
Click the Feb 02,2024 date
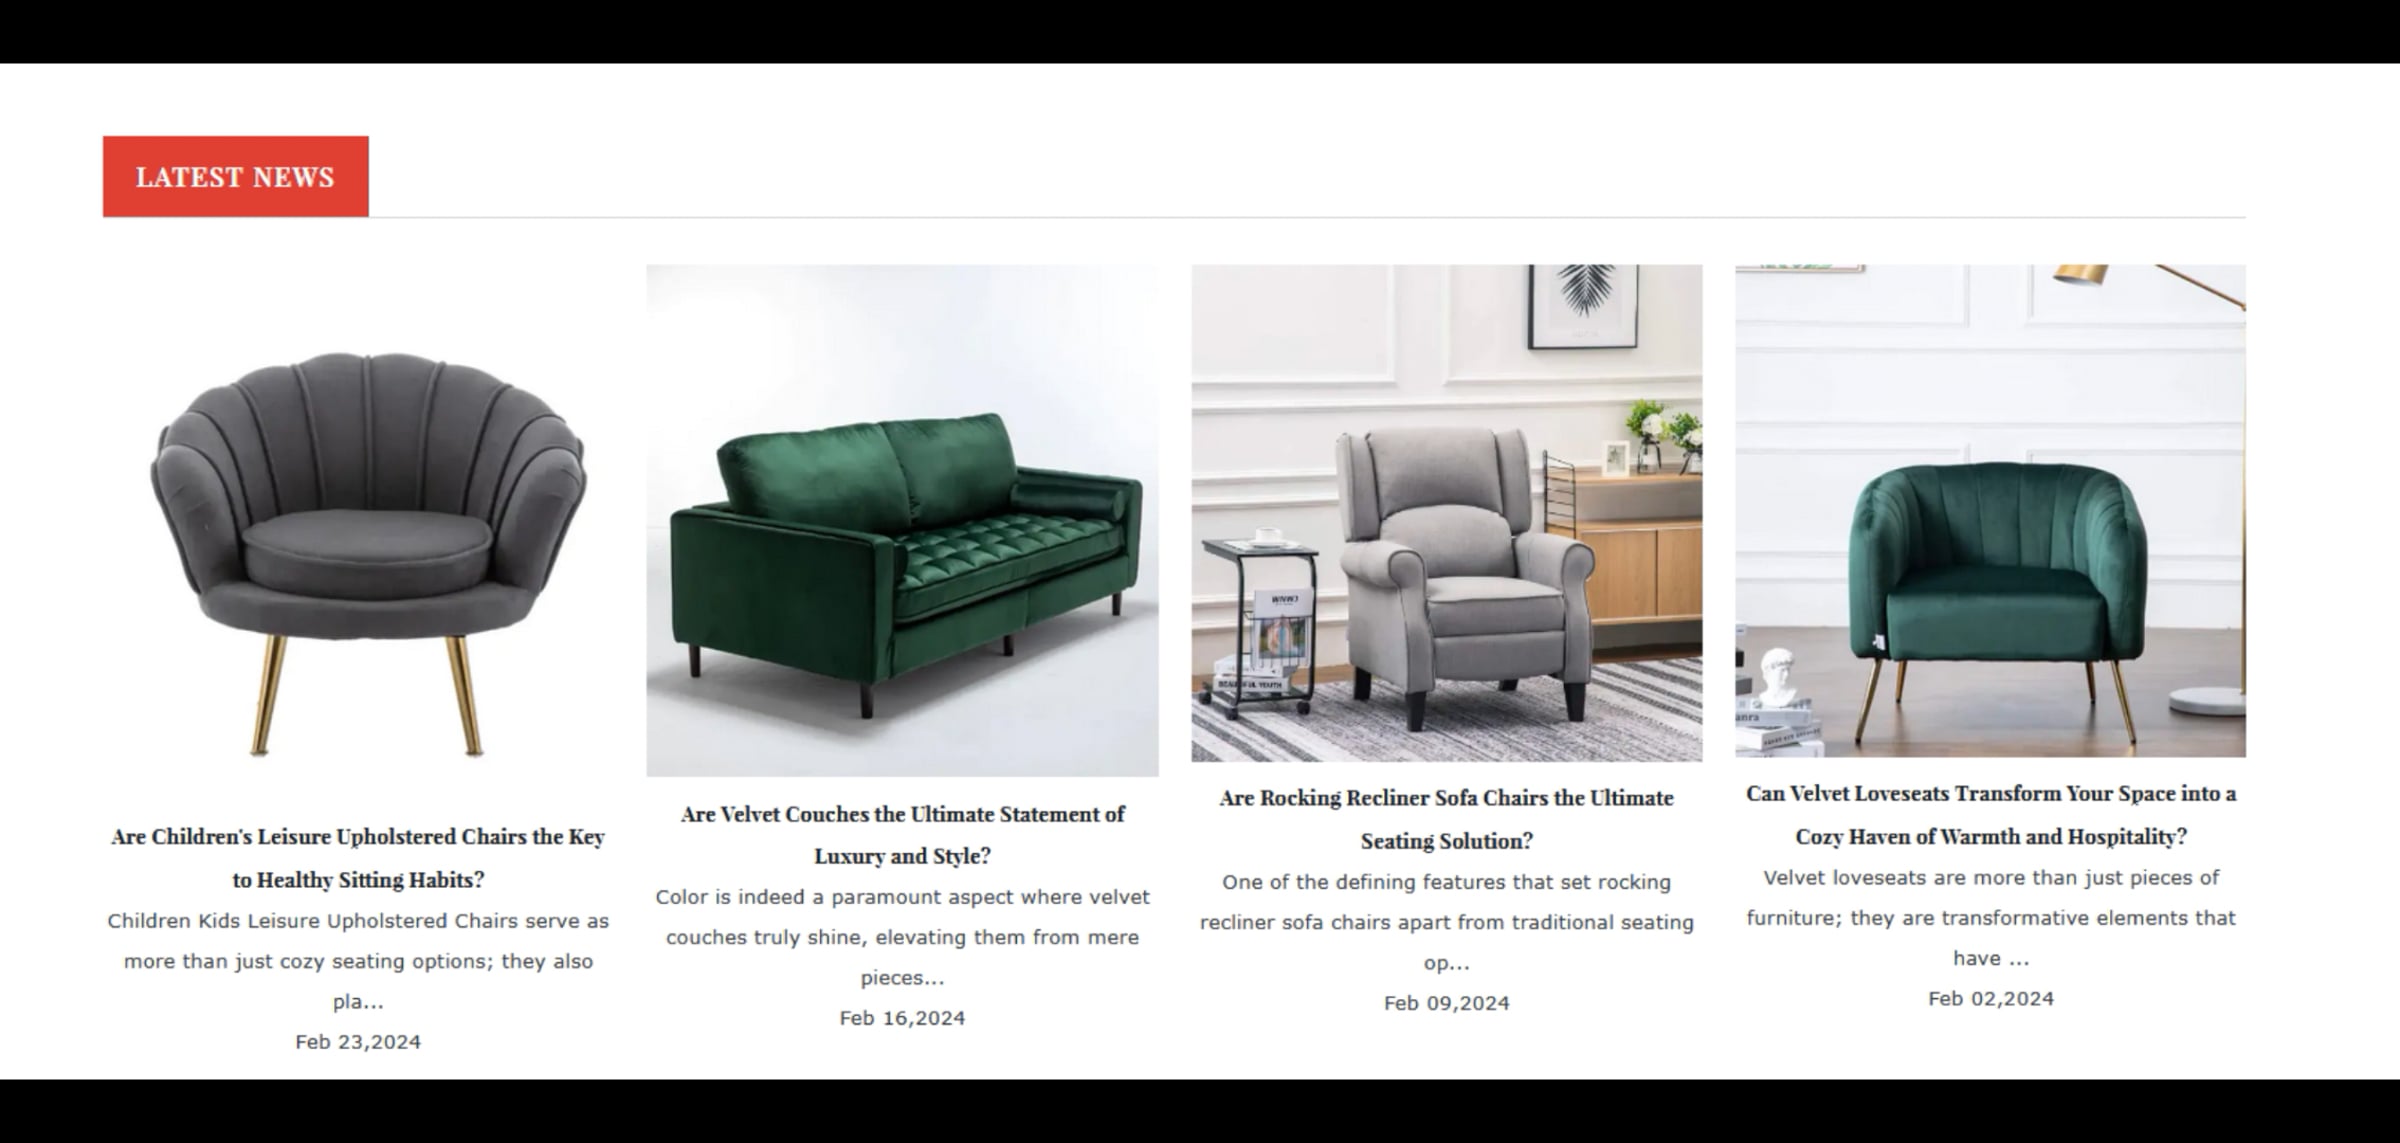click(1990, 999)
